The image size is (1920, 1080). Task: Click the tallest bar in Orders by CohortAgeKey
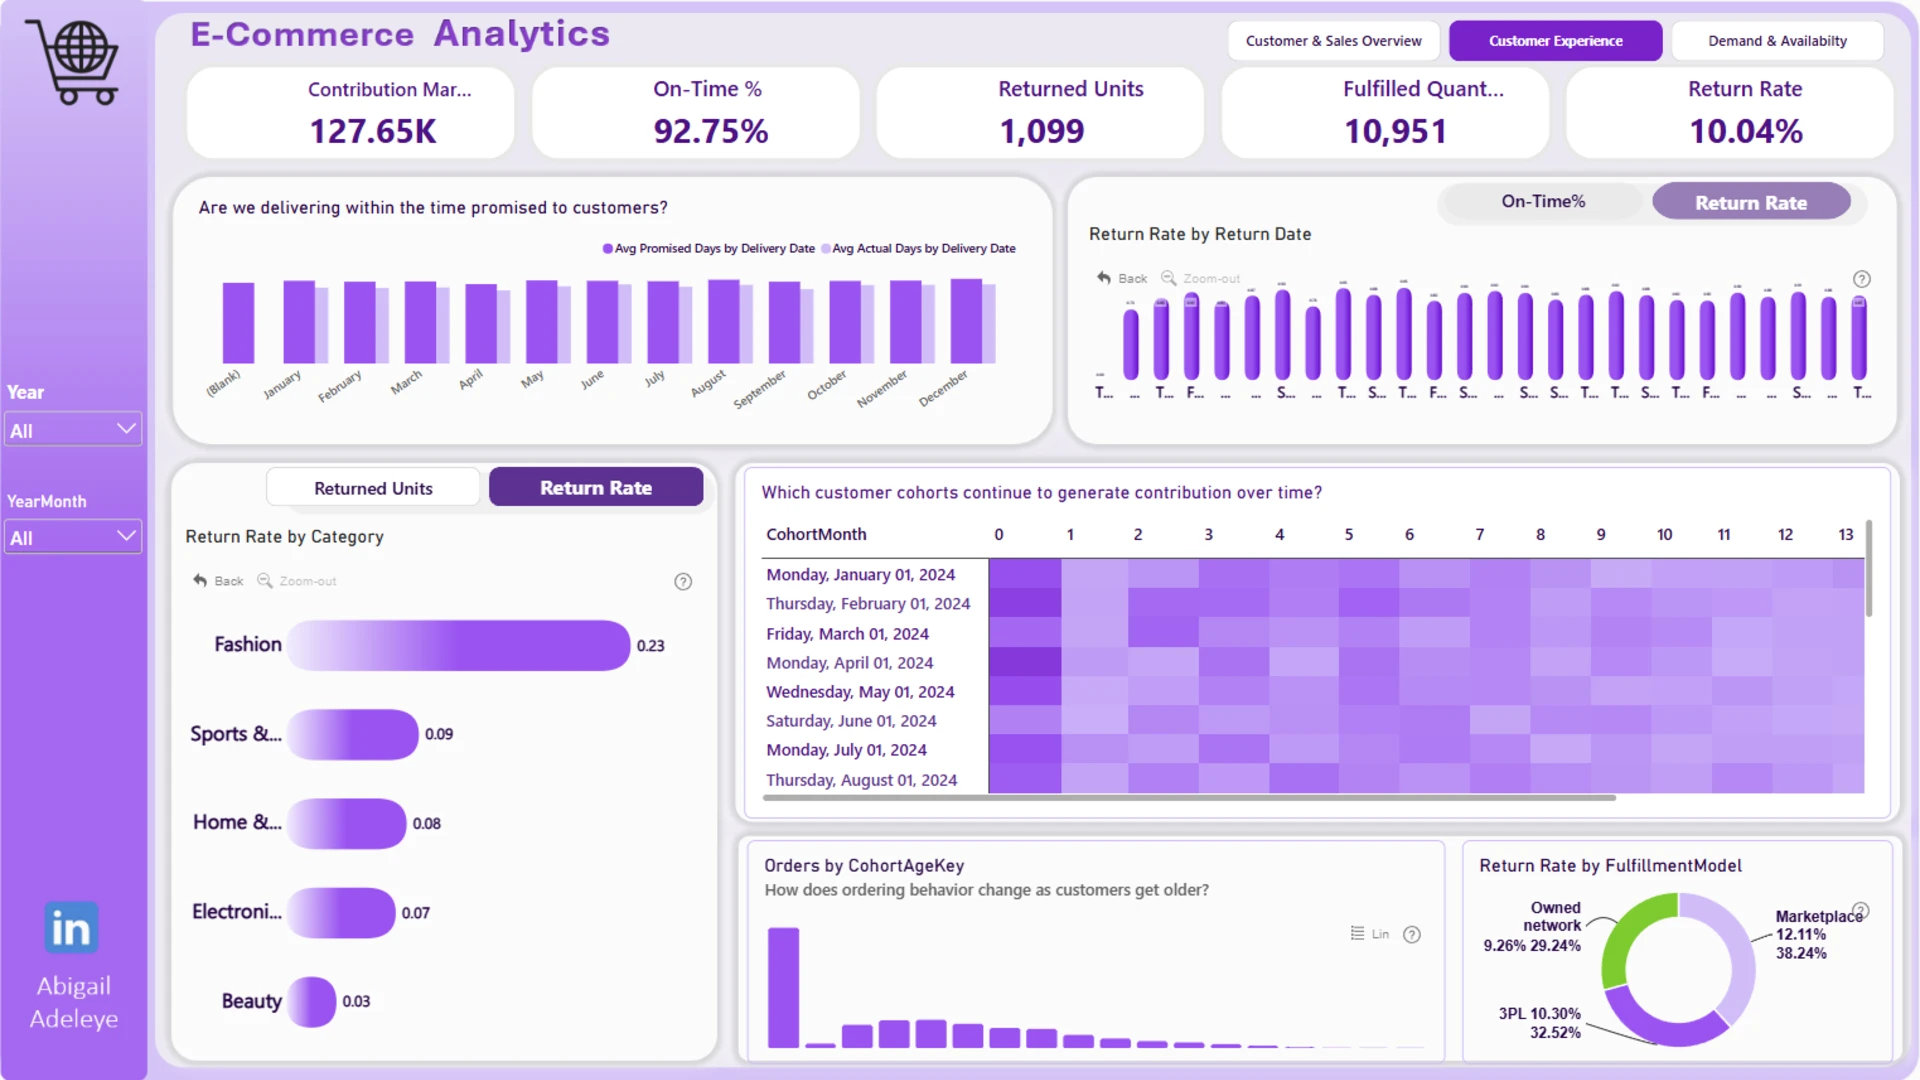tap(783, 988)
